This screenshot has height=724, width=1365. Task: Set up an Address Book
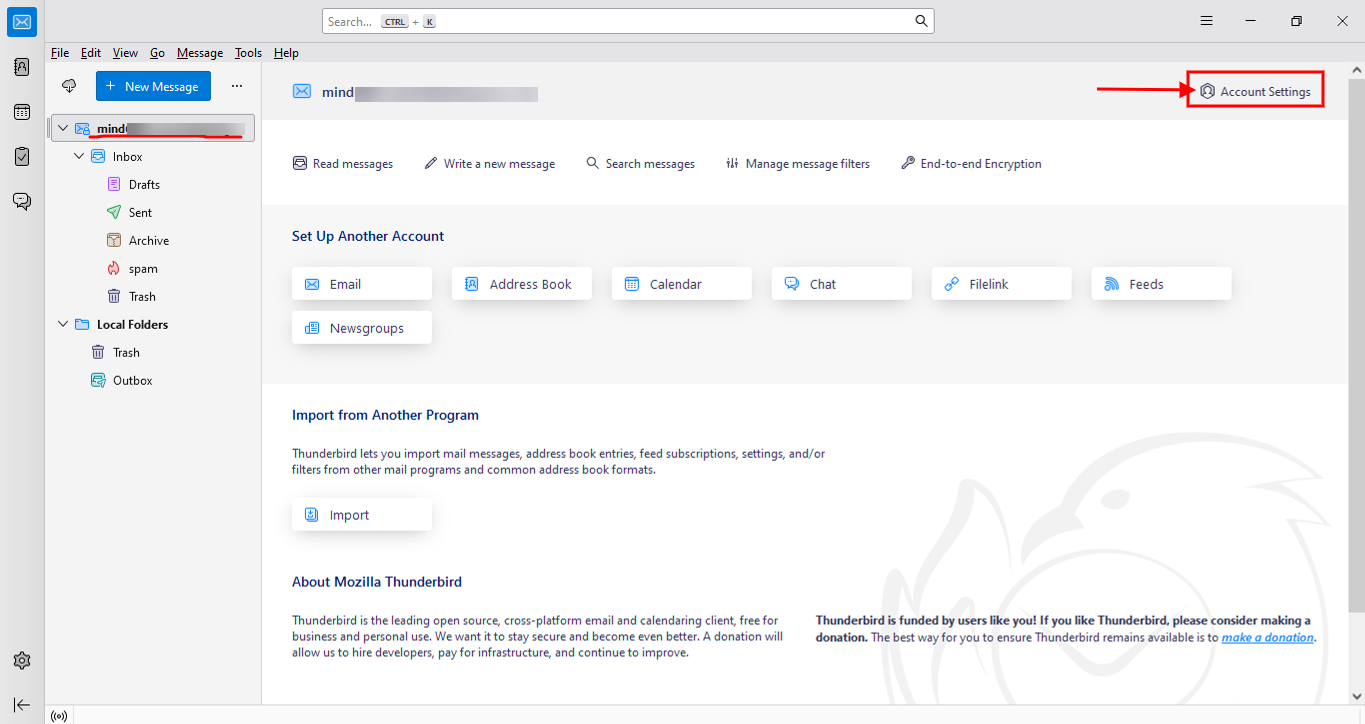click(522, 284)
